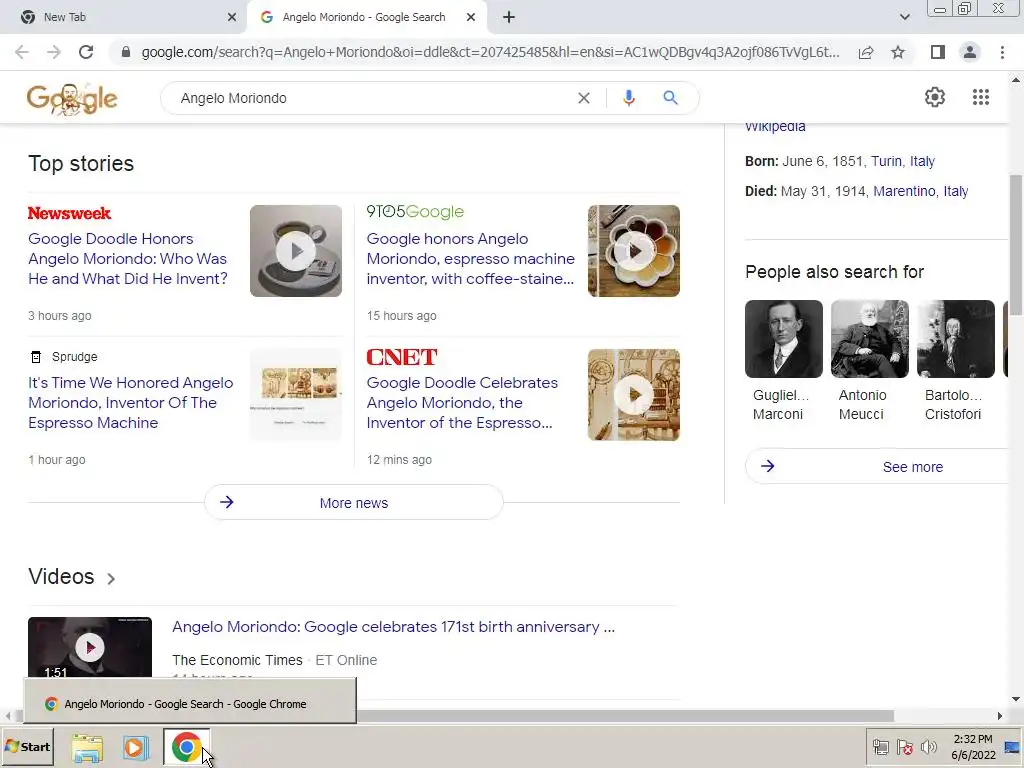
Task: Share this page icon
Action: [x=866, y=52]
